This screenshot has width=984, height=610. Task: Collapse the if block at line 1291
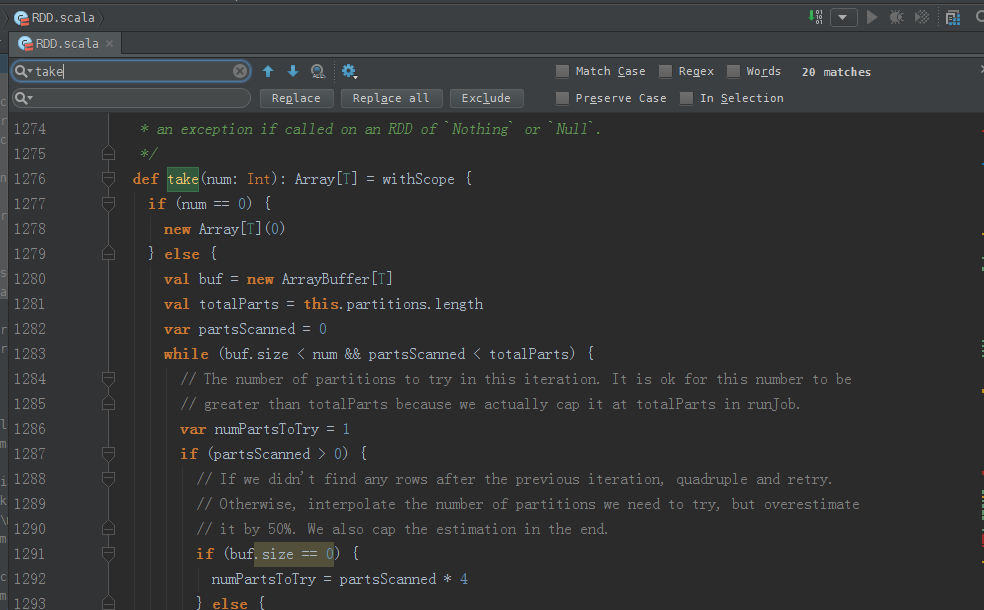tap(109, 554)
